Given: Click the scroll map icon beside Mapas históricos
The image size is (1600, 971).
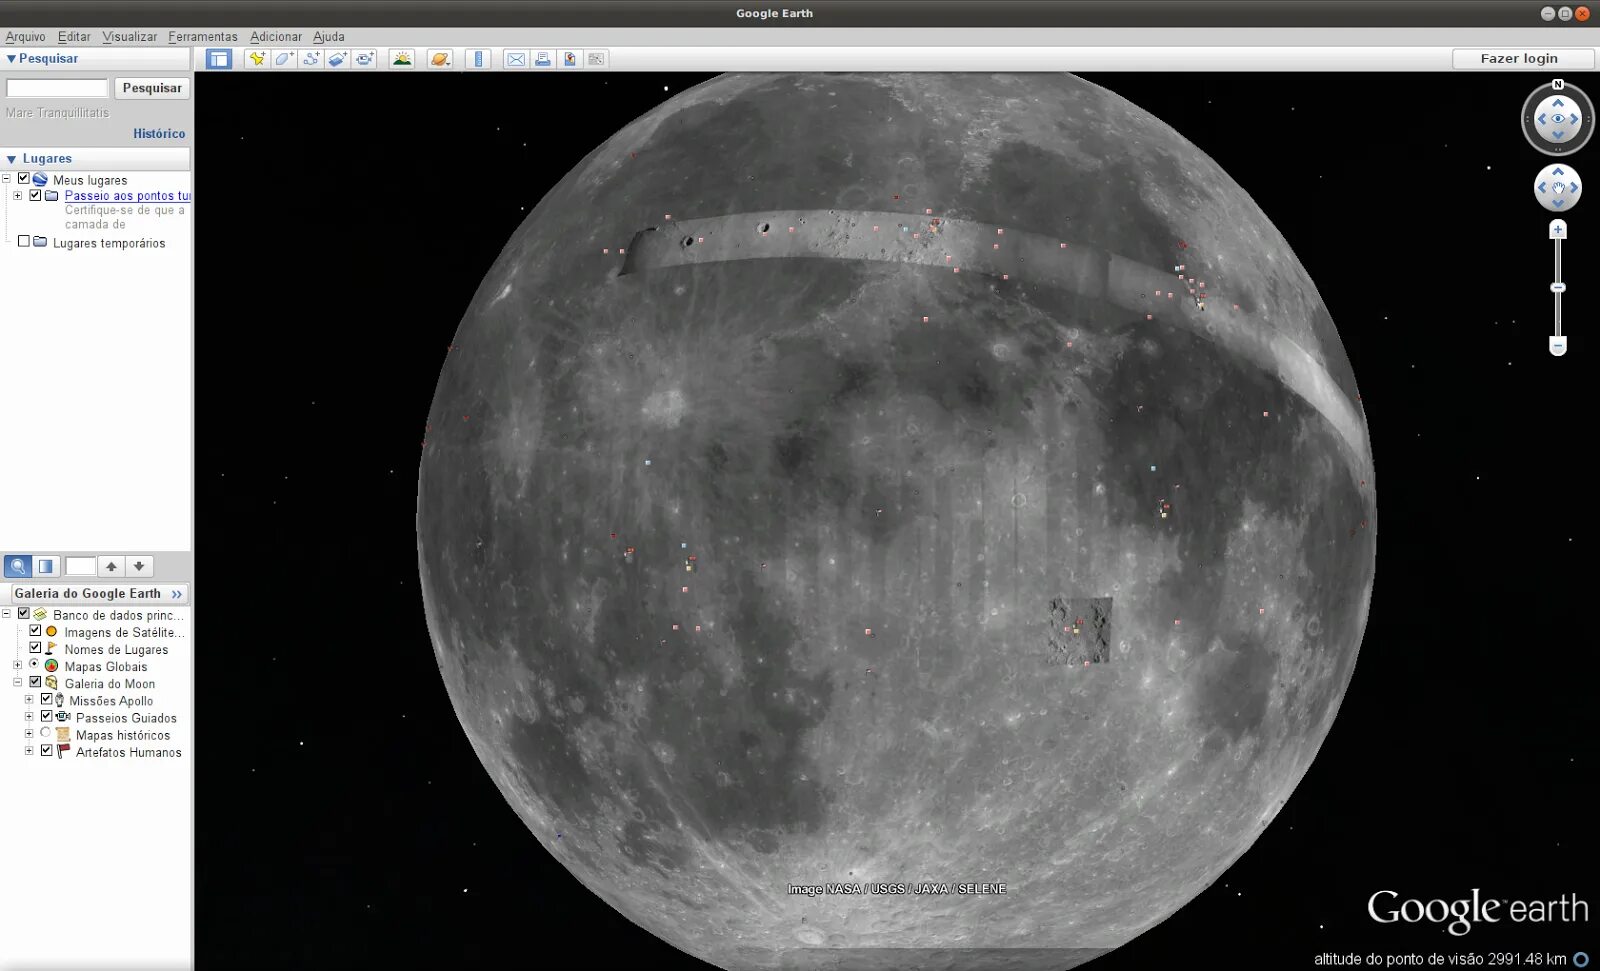Looking at the screenshot, I should coord(63,734).
